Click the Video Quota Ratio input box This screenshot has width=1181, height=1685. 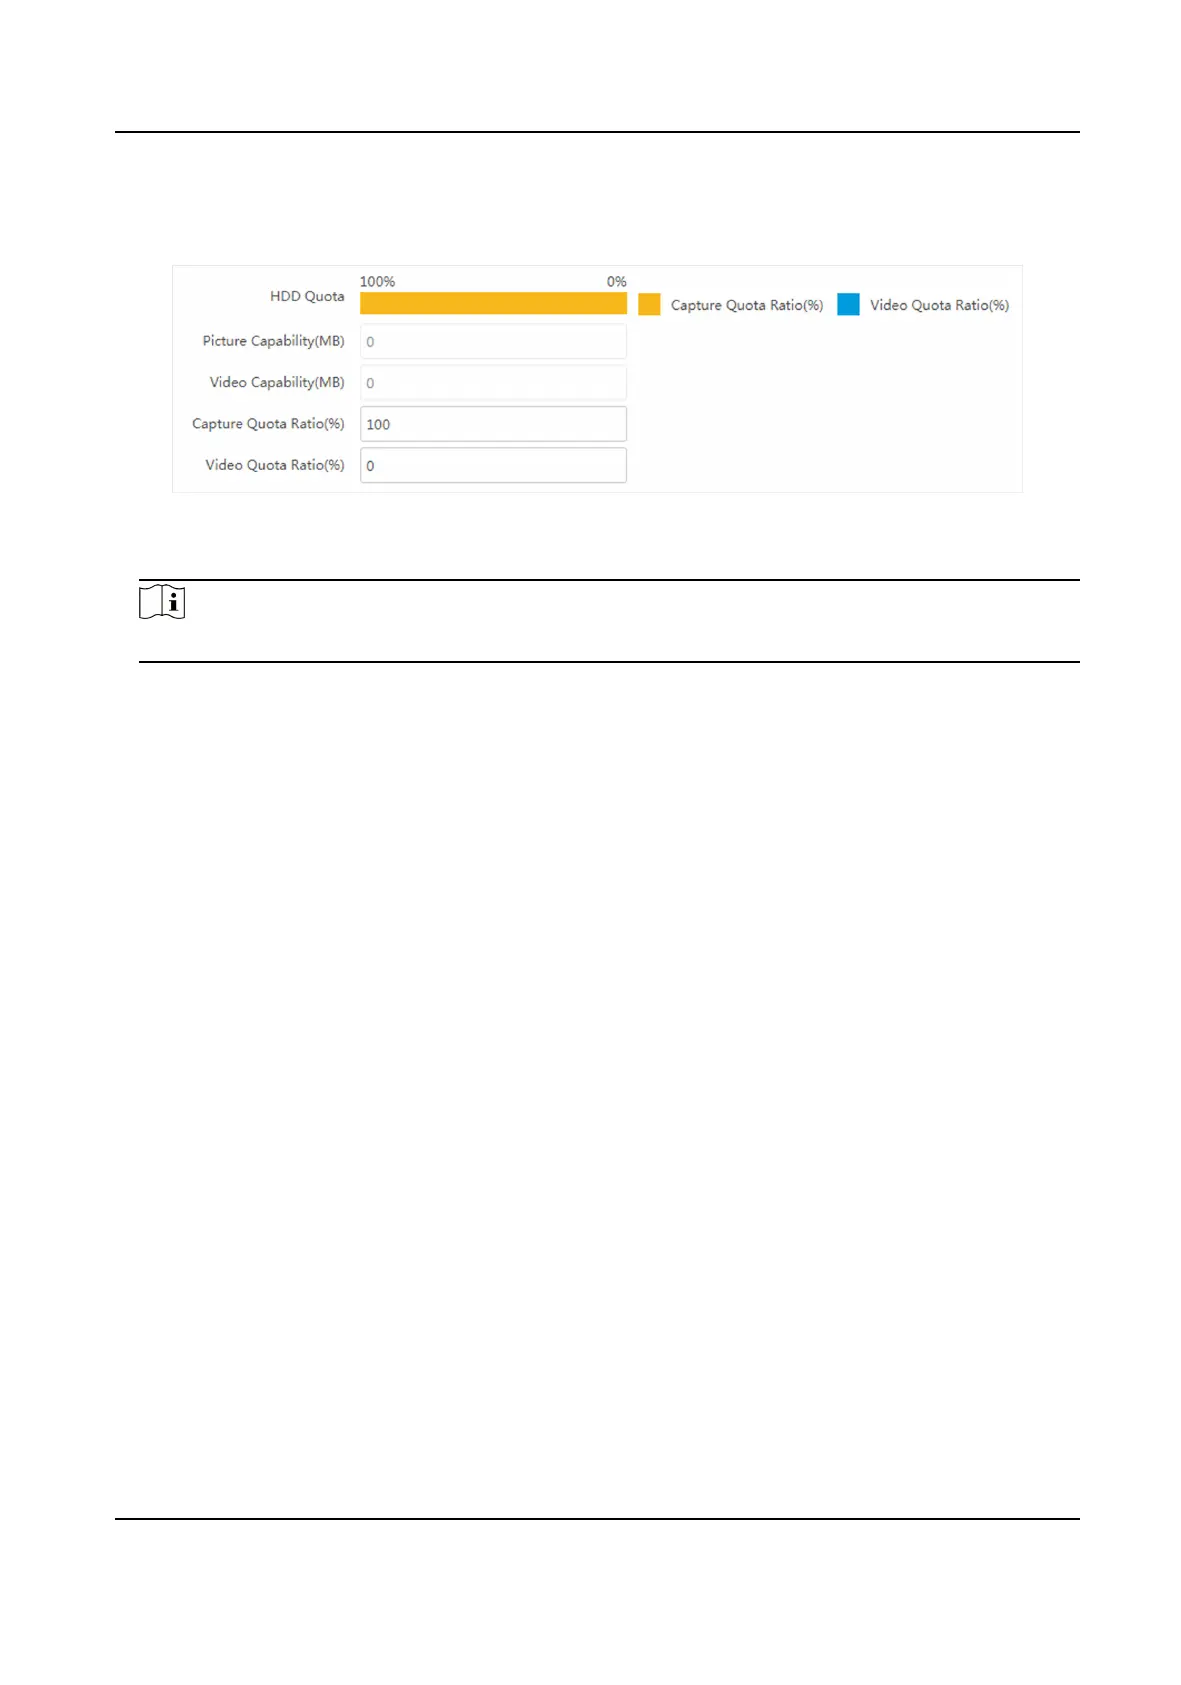click(493, 466)
